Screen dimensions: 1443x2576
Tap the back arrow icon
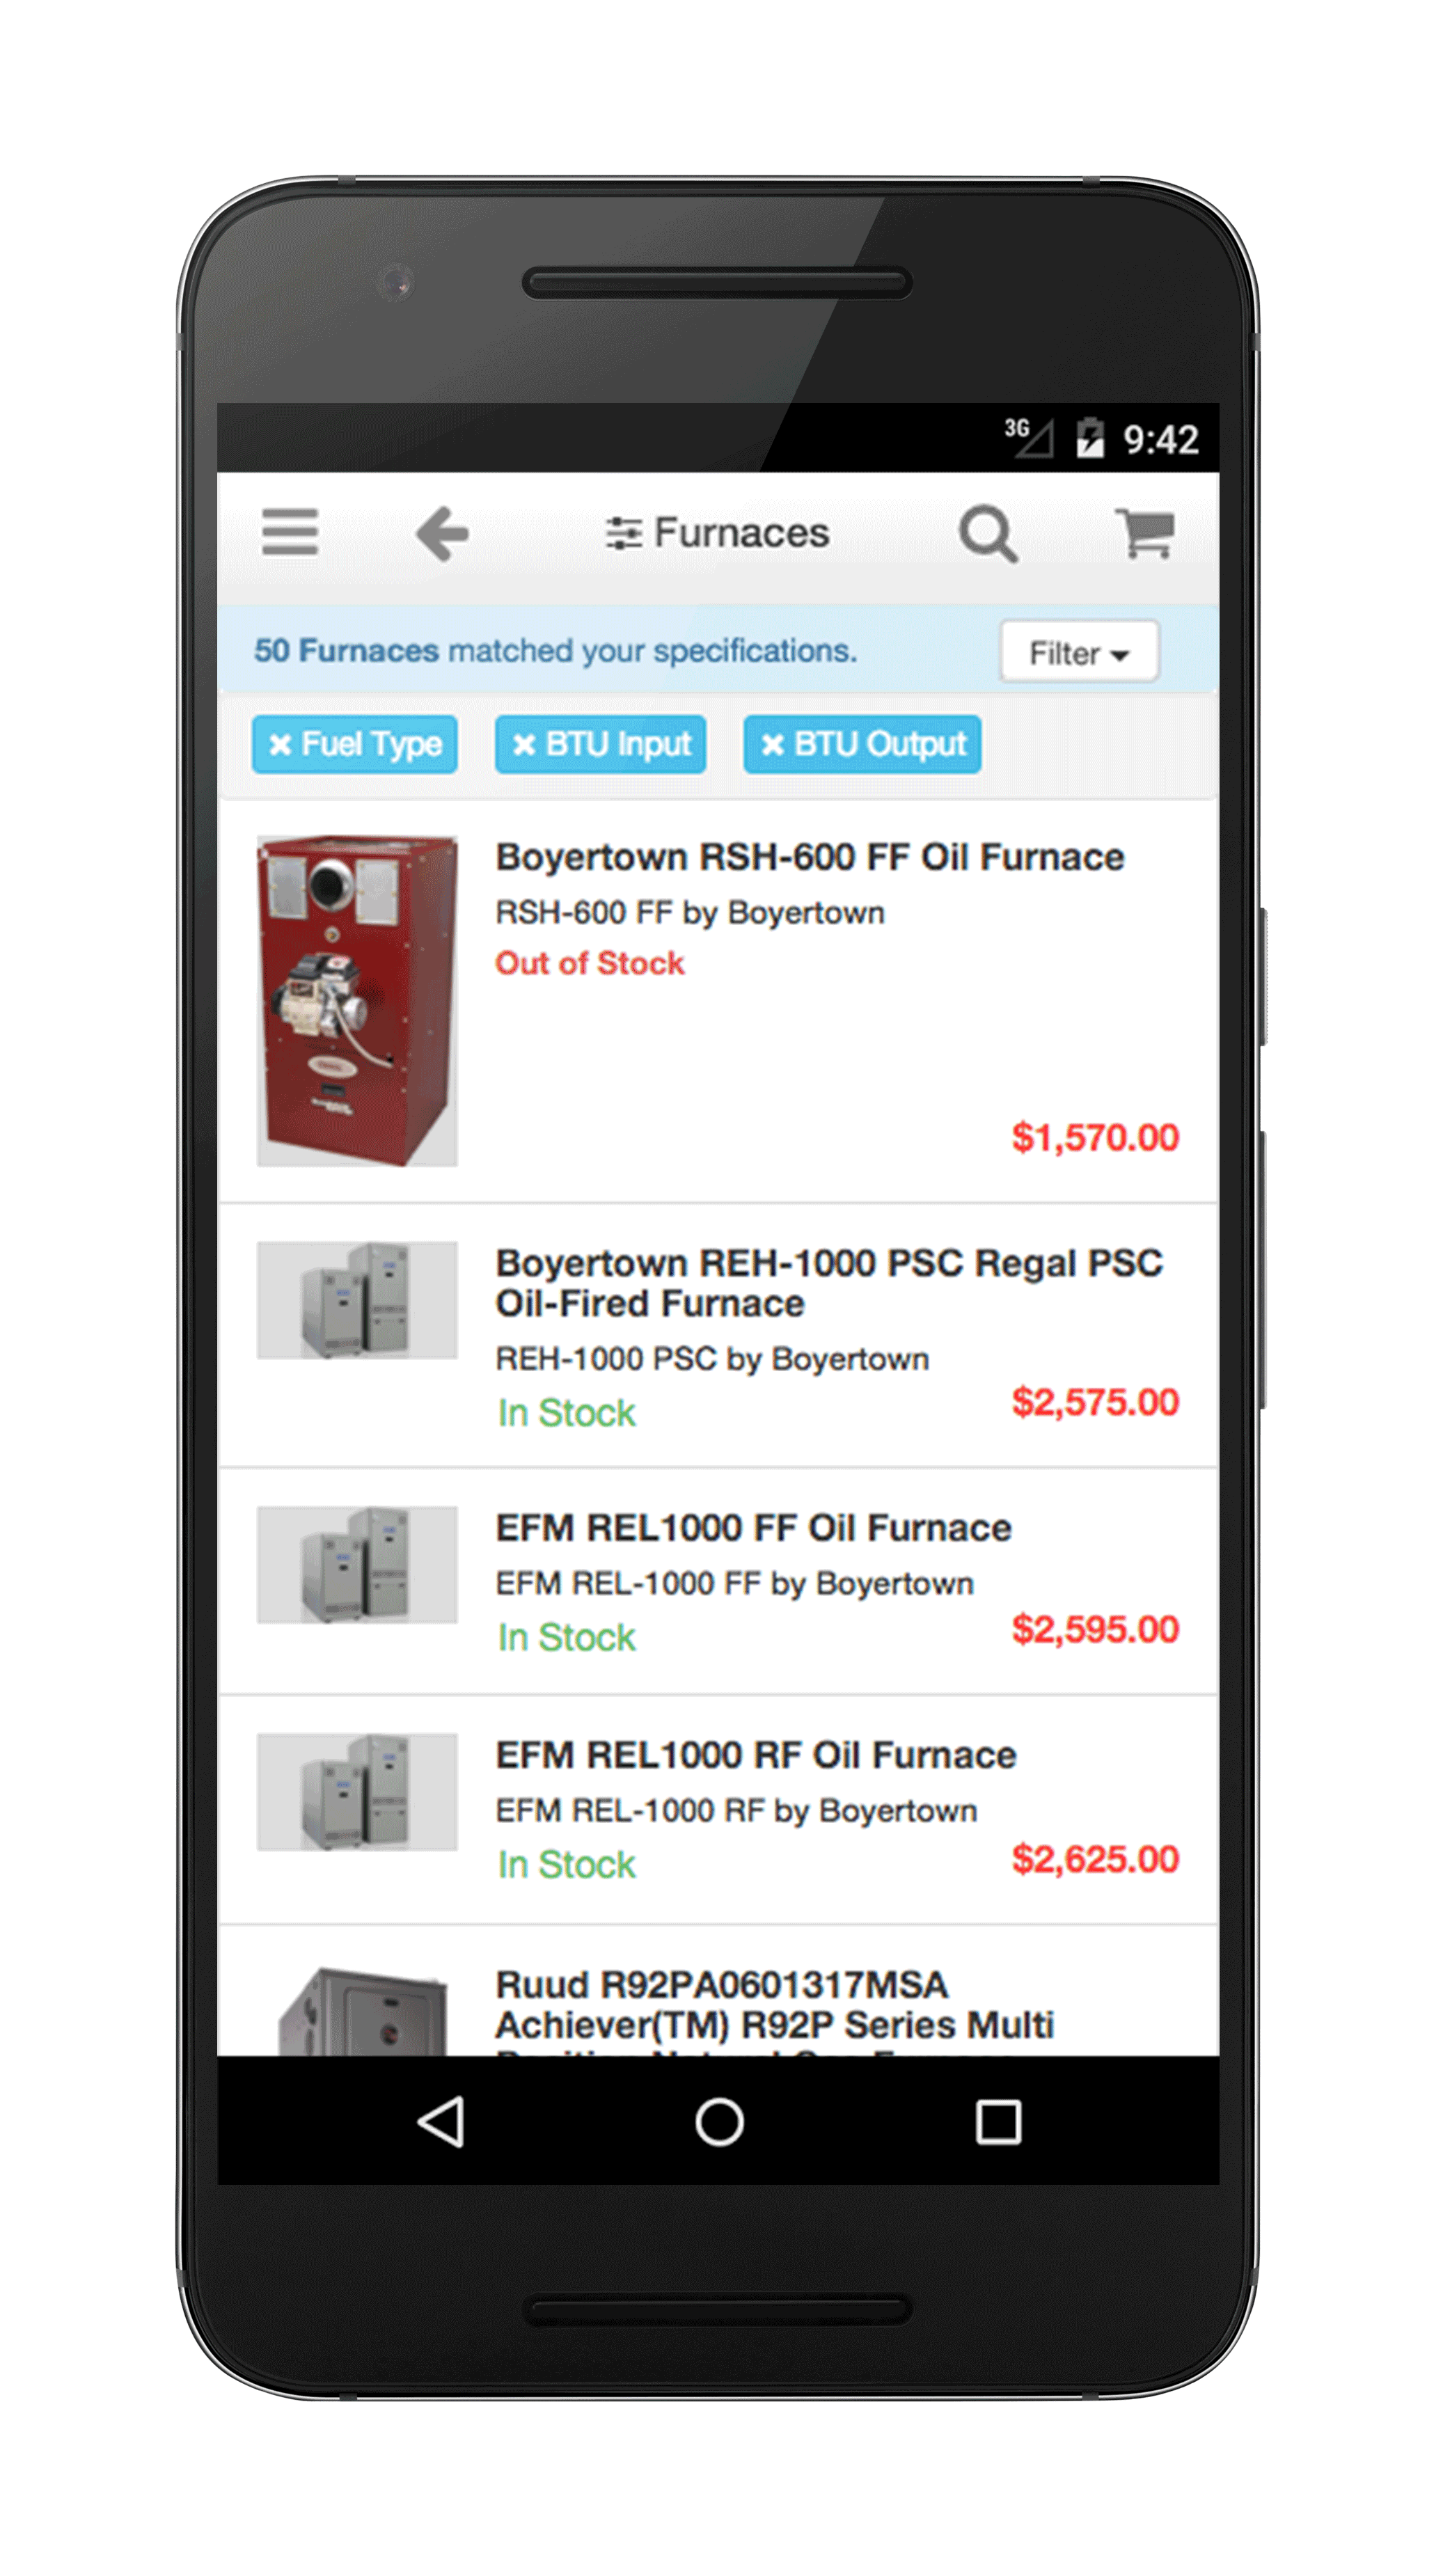click(x=442, y=533)
